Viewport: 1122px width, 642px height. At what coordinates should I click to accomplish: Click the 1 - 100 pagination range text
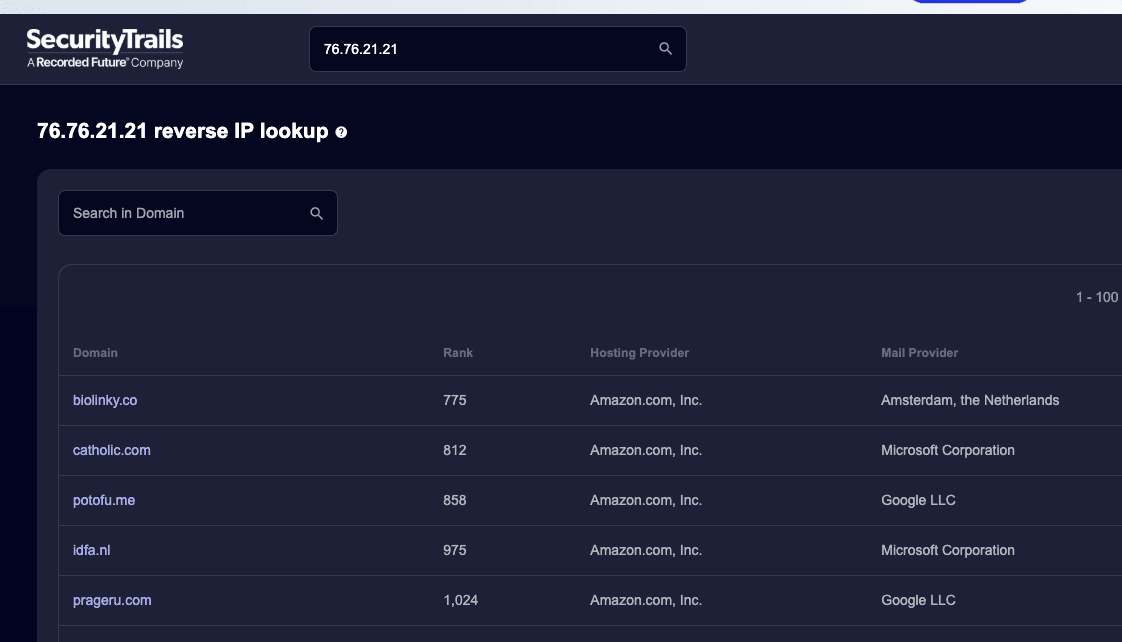click(1096, 297)
